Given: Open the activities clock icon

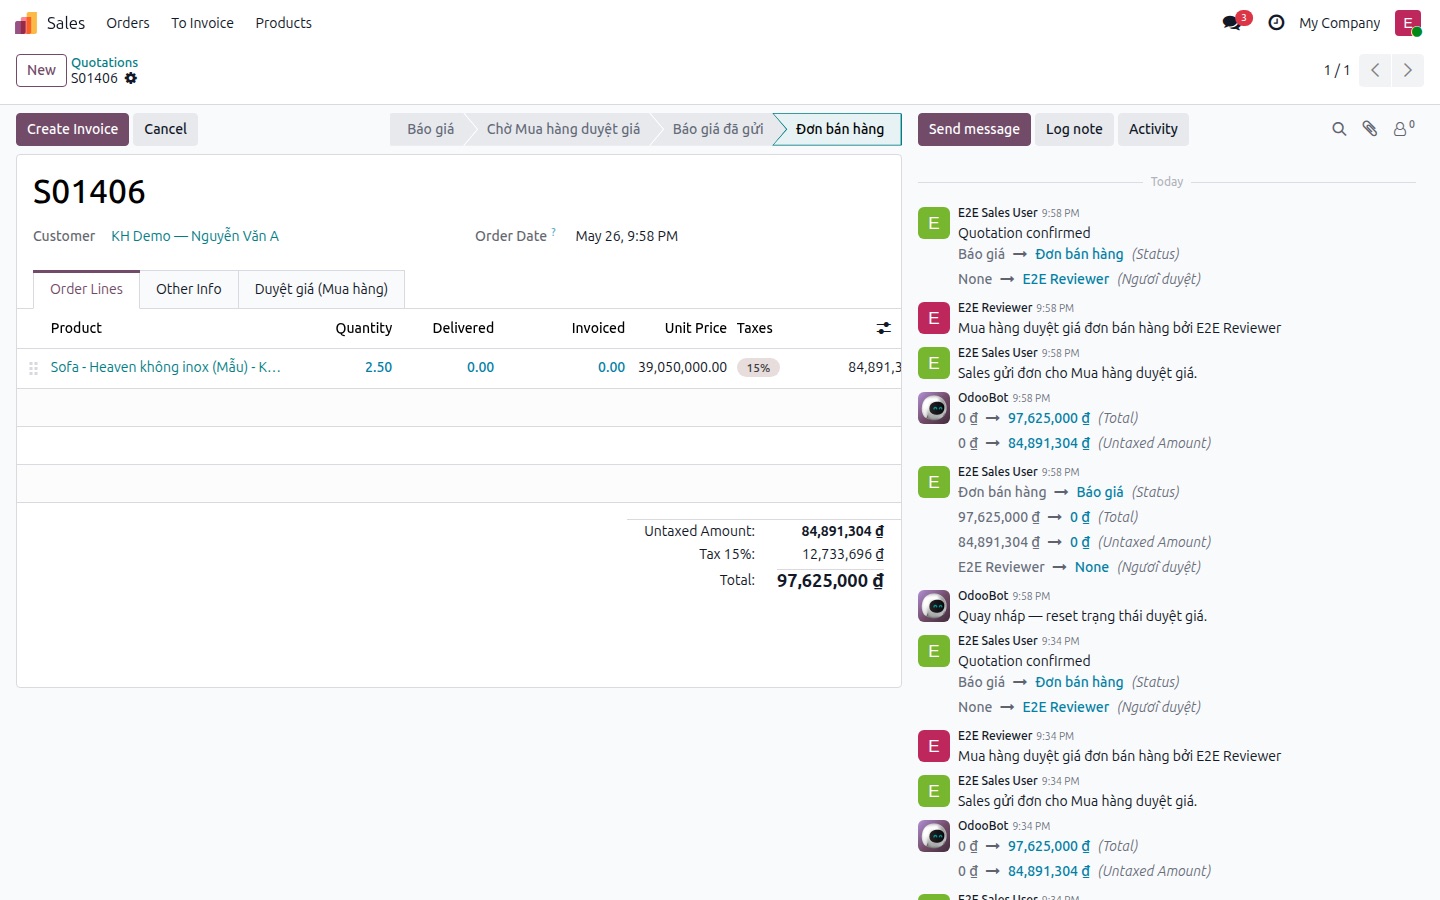Looking at the screenshot, I should tap(1276, 23).
